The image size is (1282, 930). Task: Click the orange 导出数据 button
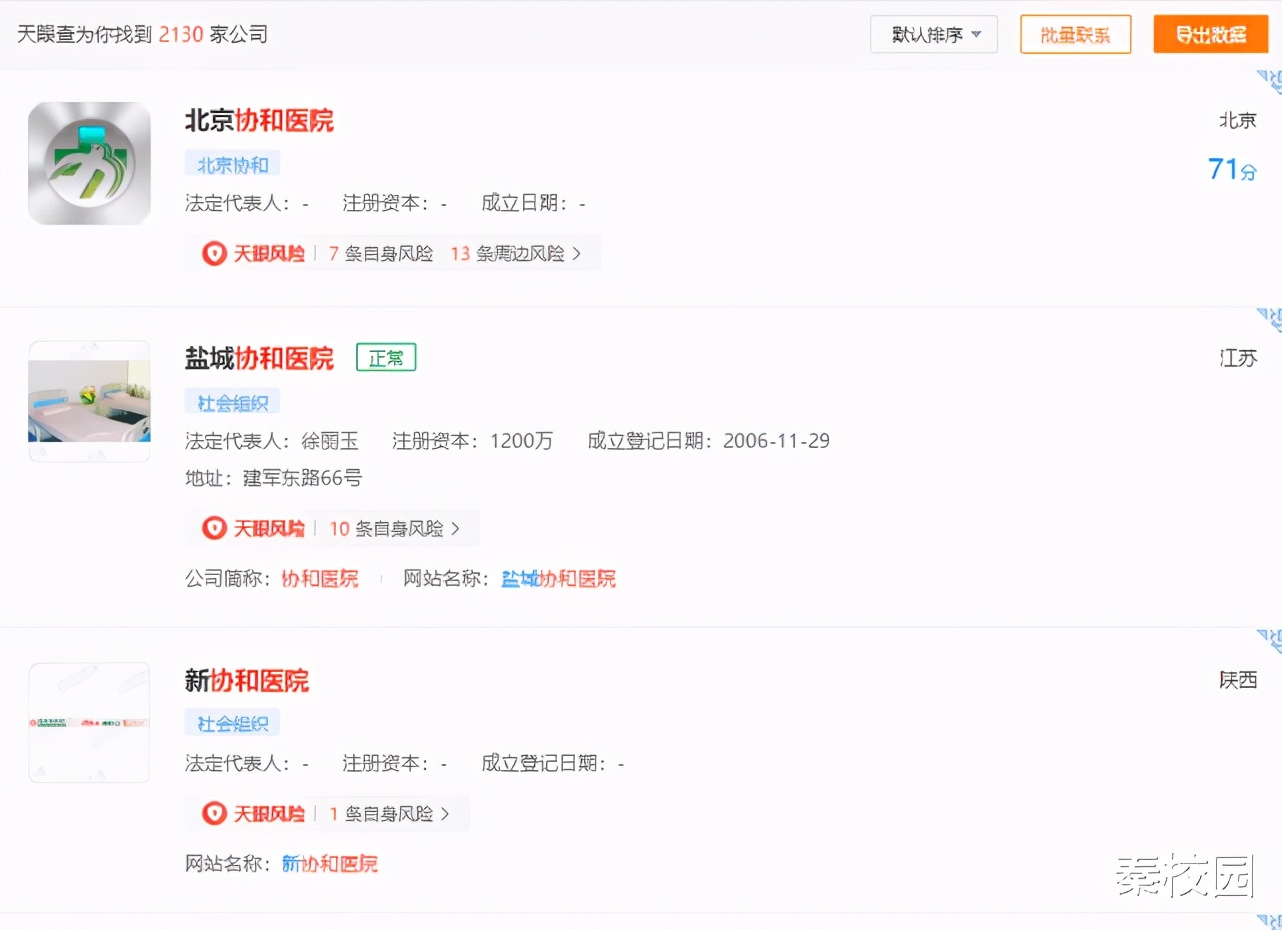click(1210, 33)
